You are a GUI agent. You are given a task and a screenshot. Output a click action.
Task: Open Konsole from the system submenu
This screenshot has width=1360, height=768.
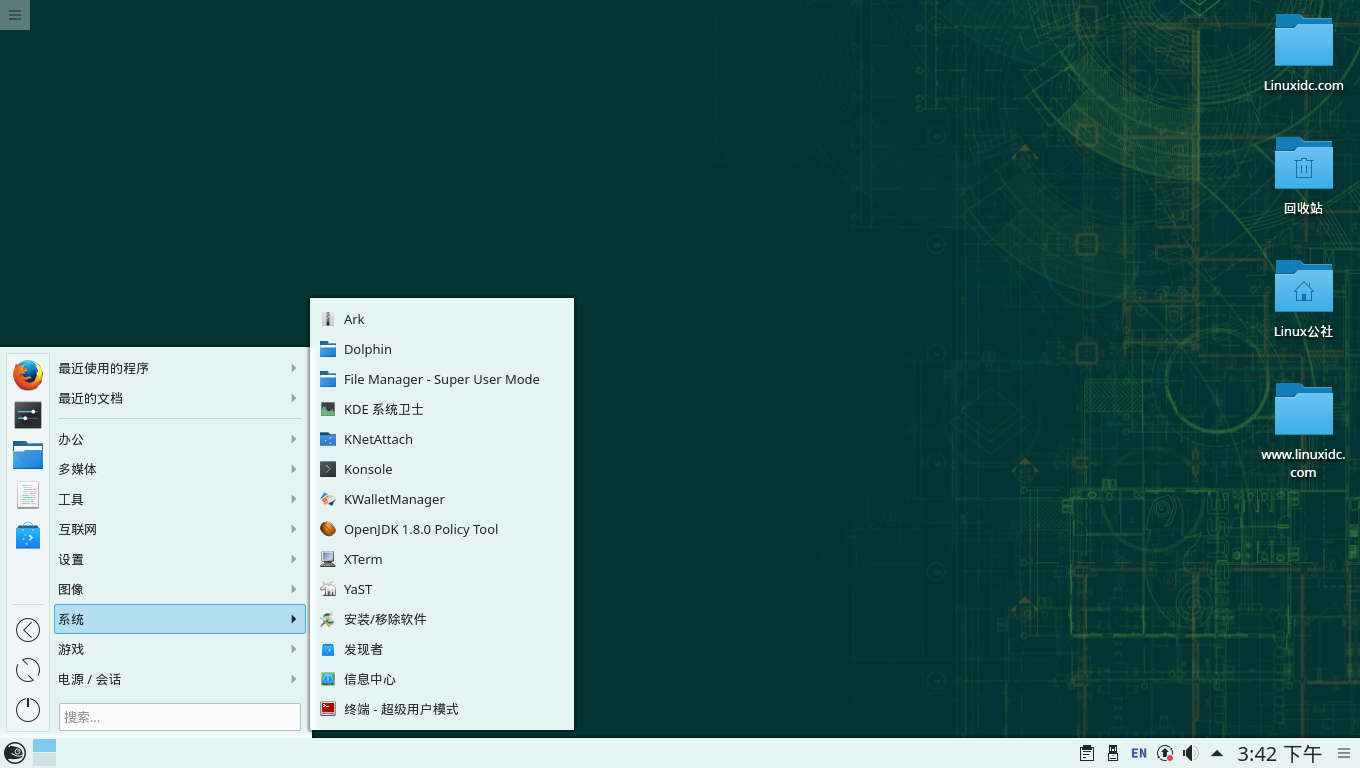click(x=368, y=469)
